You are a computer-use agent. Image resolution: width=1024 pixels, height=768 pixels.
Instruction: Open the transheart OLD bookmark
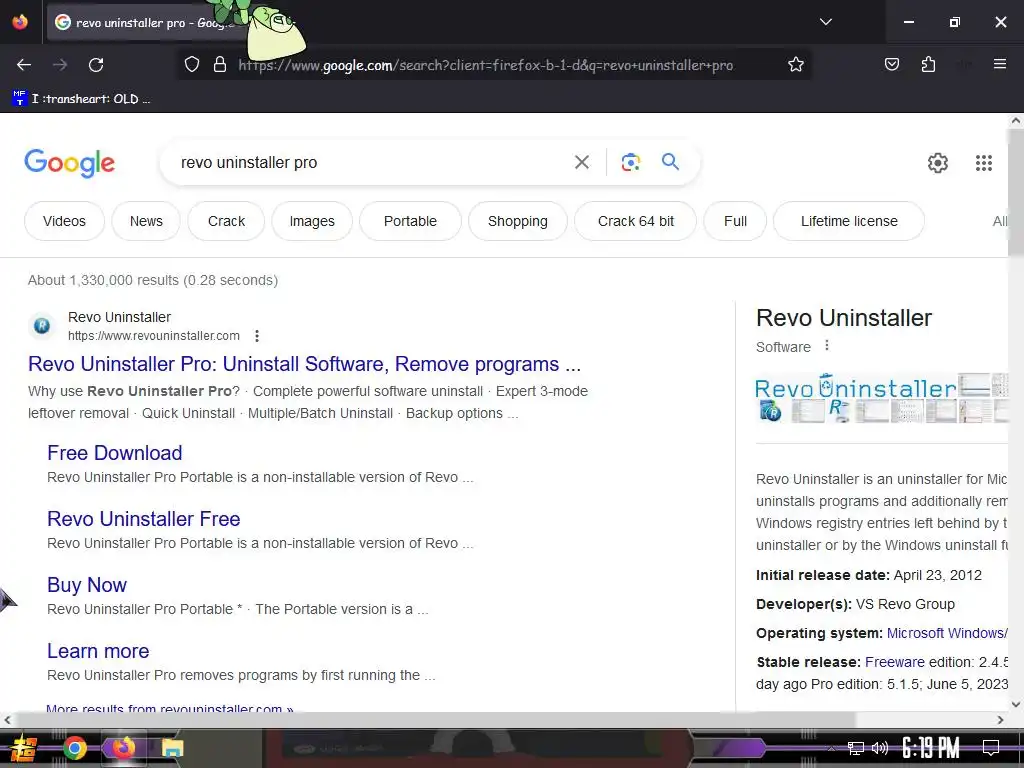[x=82, y=99]
